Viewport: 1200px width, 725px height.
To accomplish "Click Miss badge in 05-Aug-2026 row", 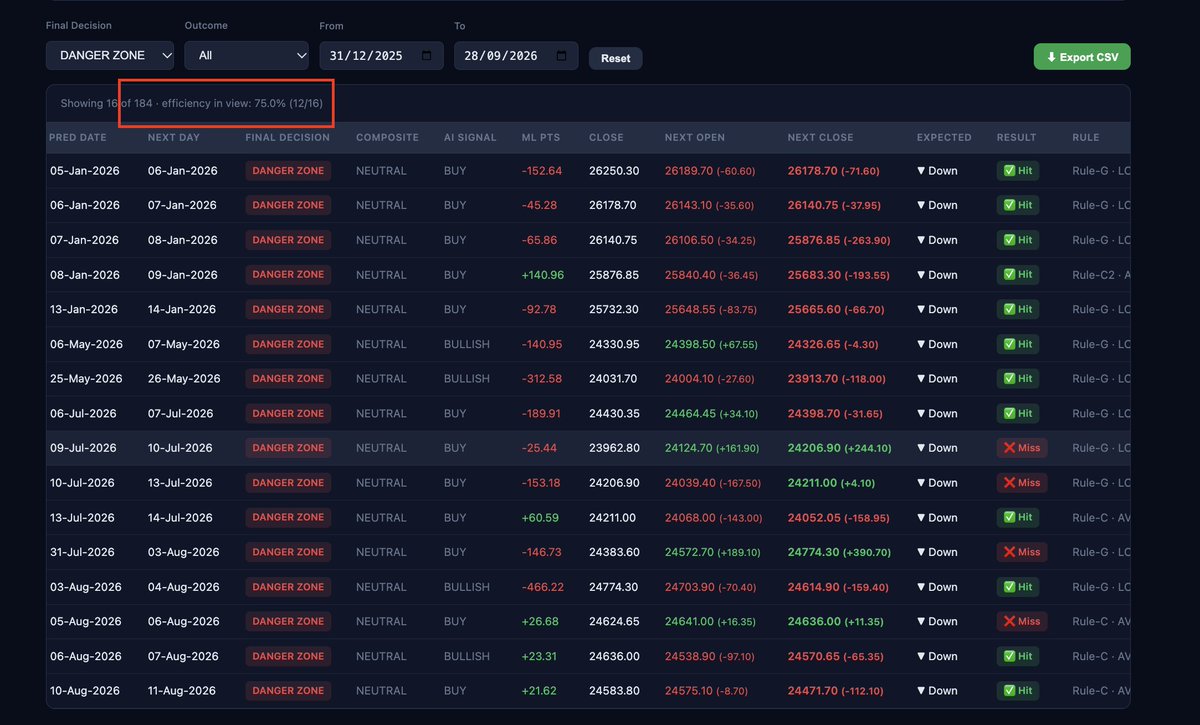I will [1022, 621].
